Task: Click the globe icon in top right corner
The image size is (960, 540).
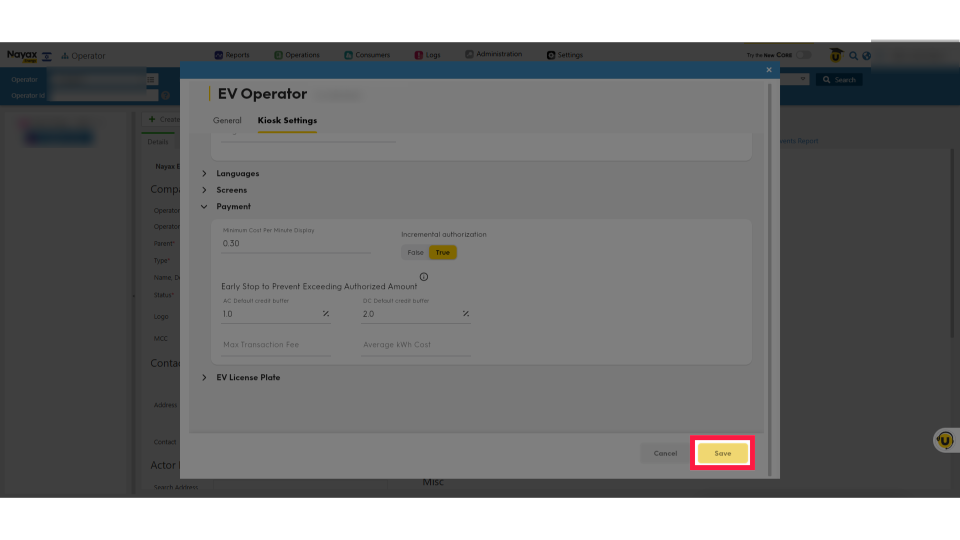Action: 866,55
